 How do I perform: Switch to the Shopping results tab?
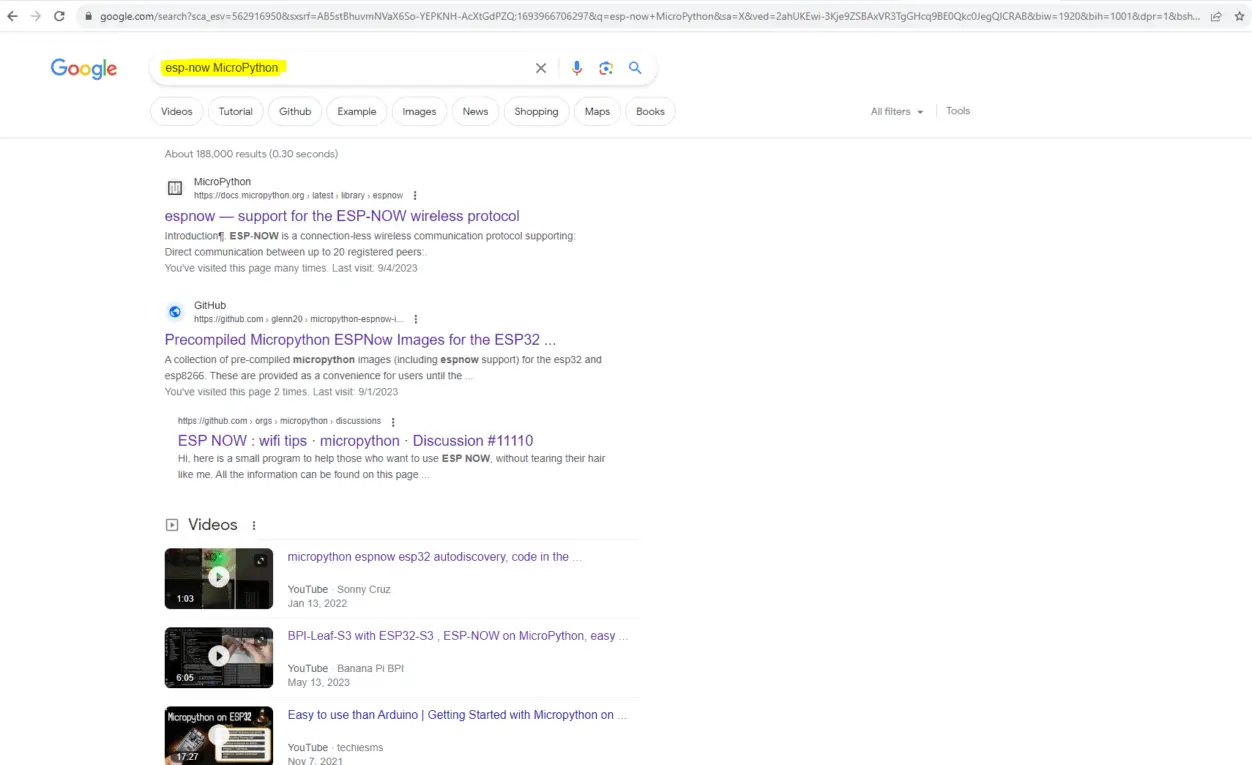click(536, 111)
